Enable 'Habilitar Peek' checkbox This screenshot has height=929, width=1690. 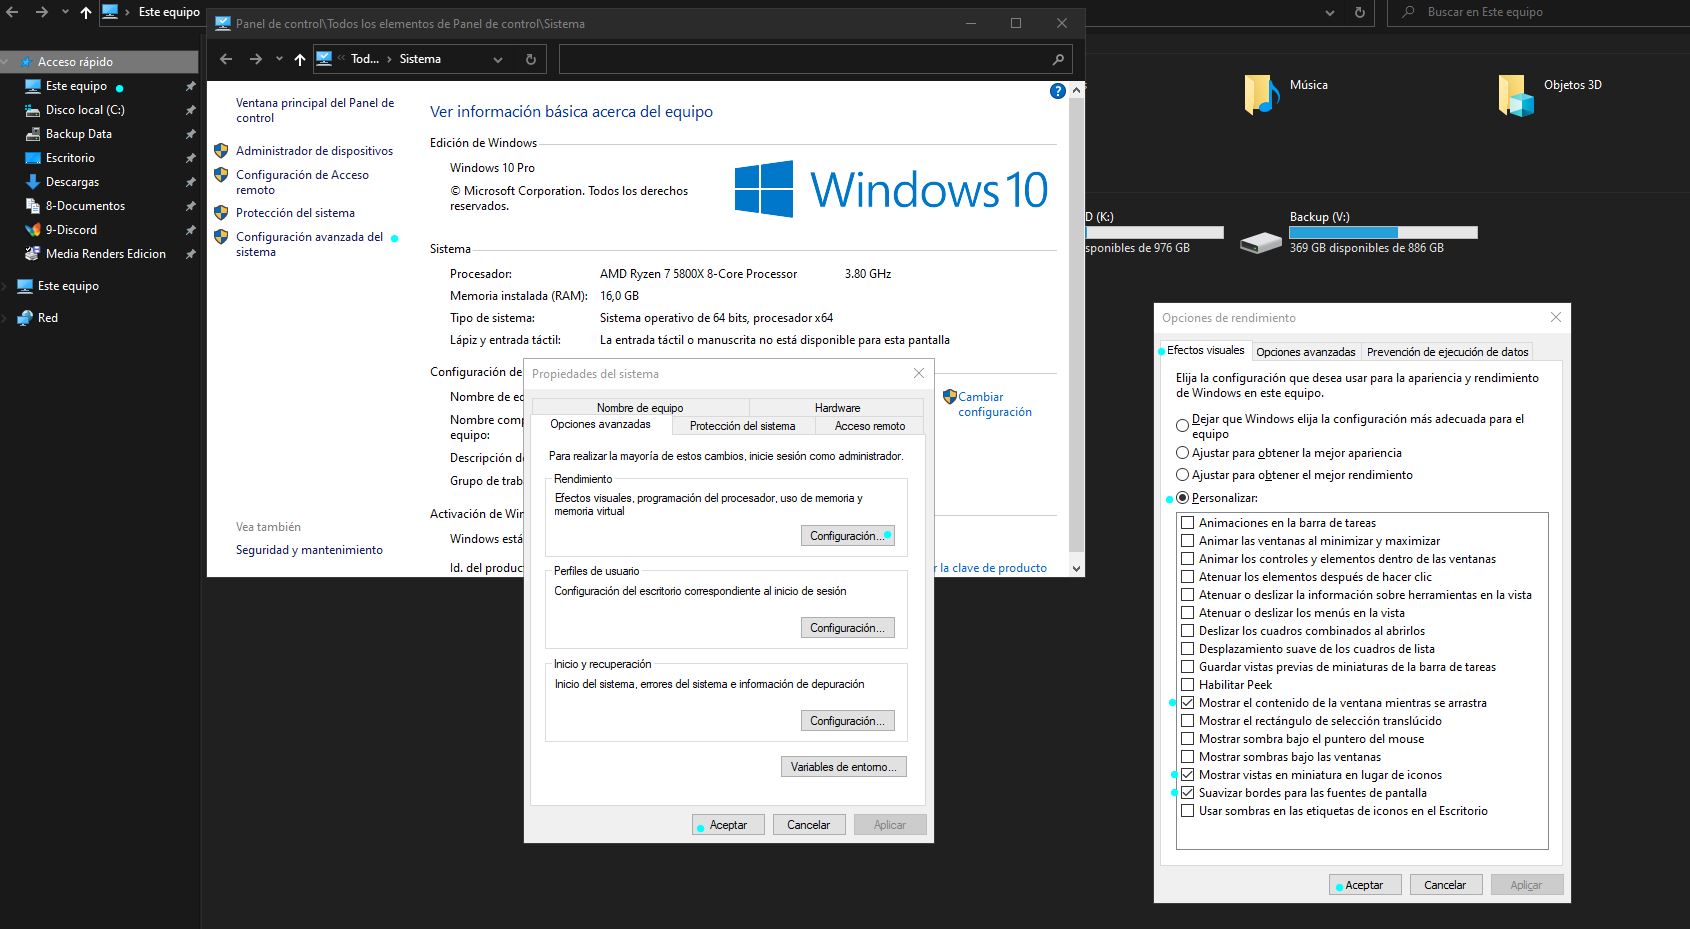coord(1188,685)
